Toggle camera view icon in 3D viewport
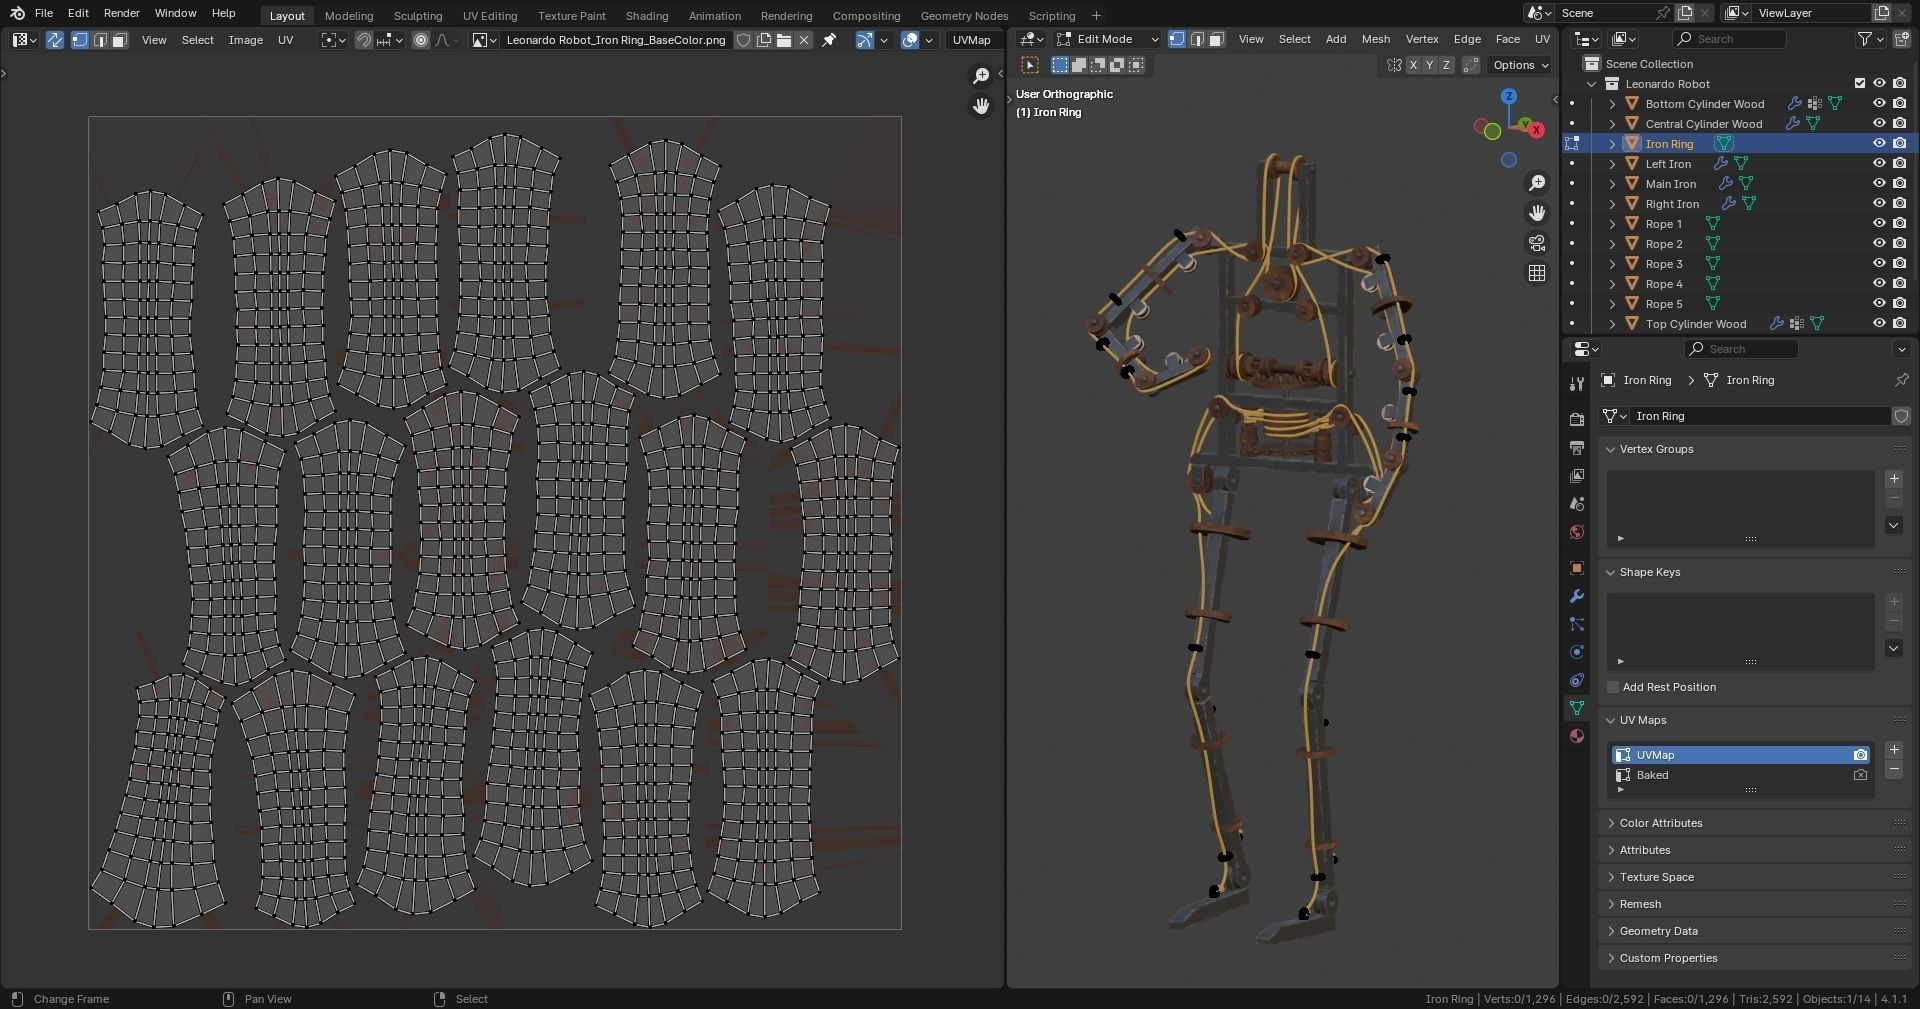 point(1537,243)
